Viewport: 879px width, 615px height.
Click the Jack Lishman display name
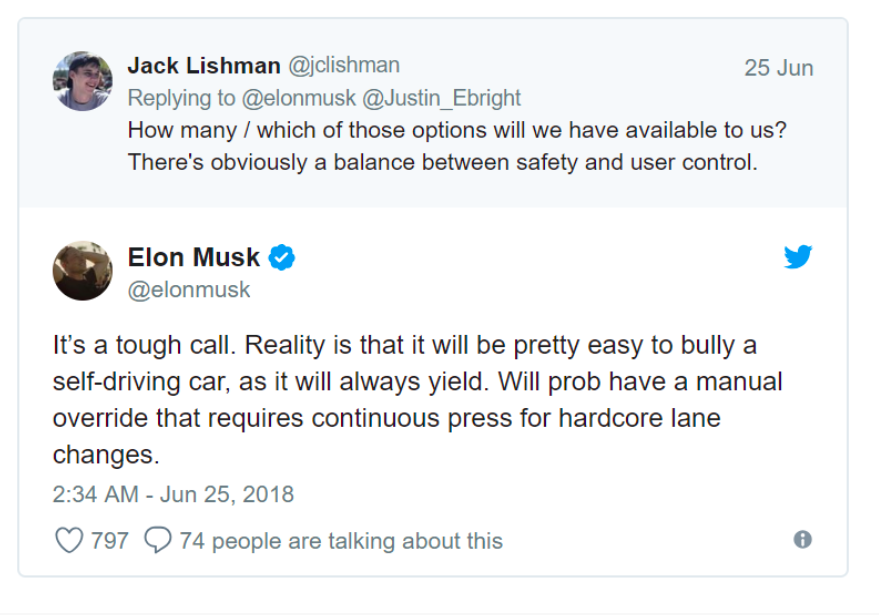(x=203, y=66)
